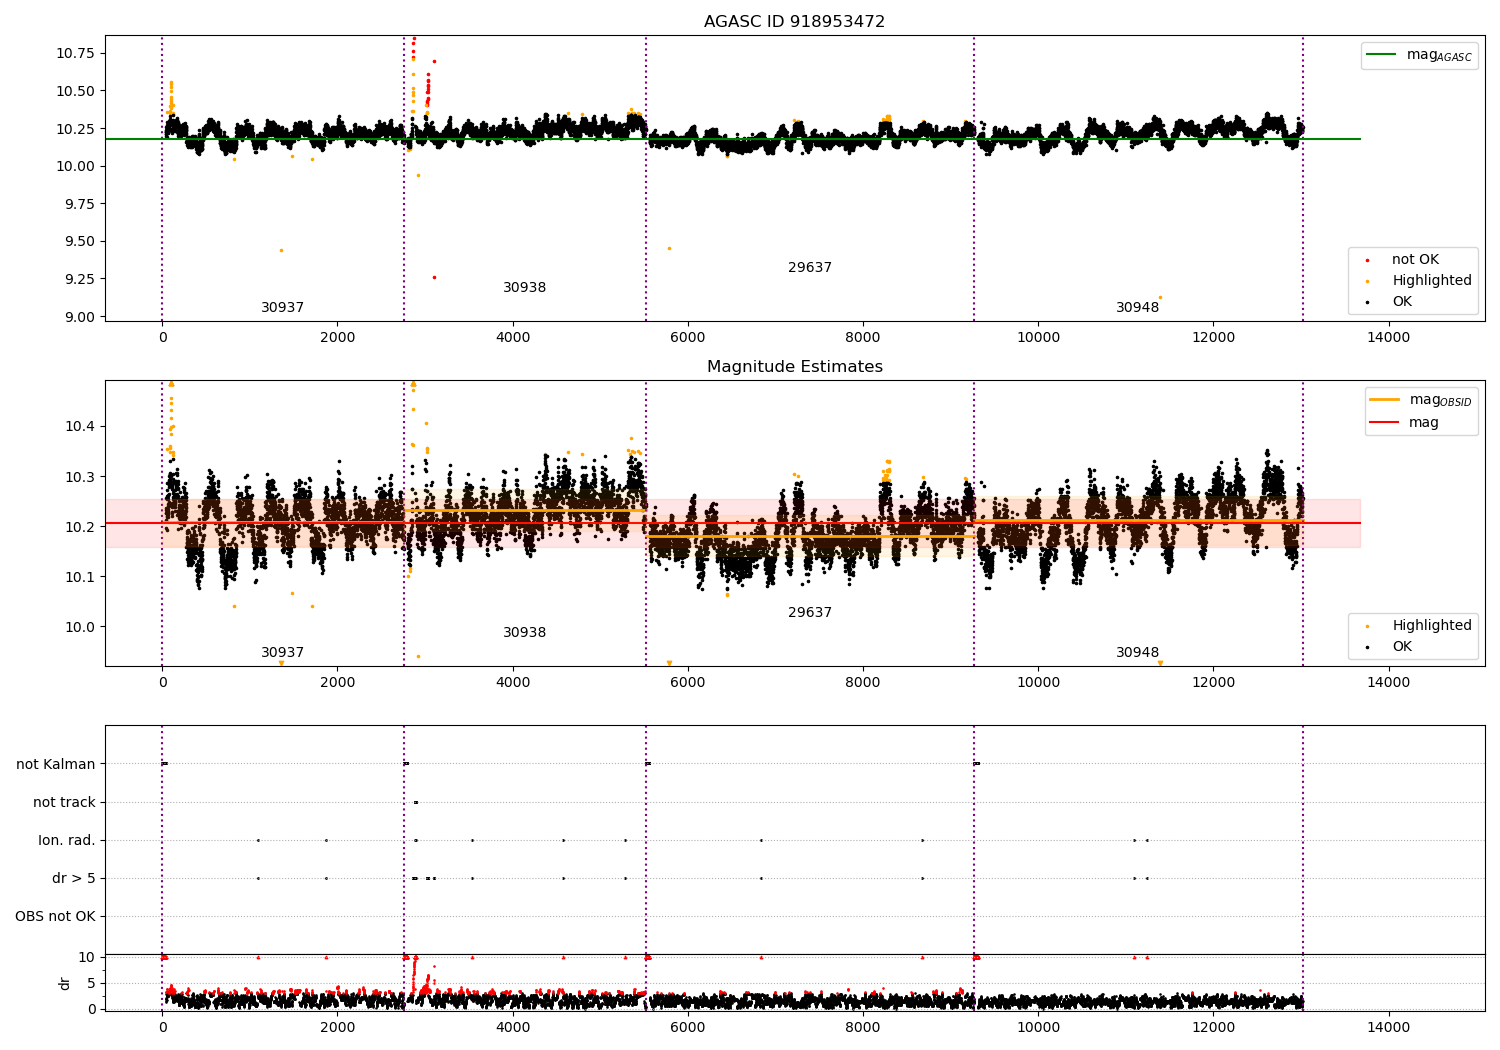This screenshot has height=1050, width=1500.
Task: Click obsid label 30937 in top plot
Action: coord(282,308)
